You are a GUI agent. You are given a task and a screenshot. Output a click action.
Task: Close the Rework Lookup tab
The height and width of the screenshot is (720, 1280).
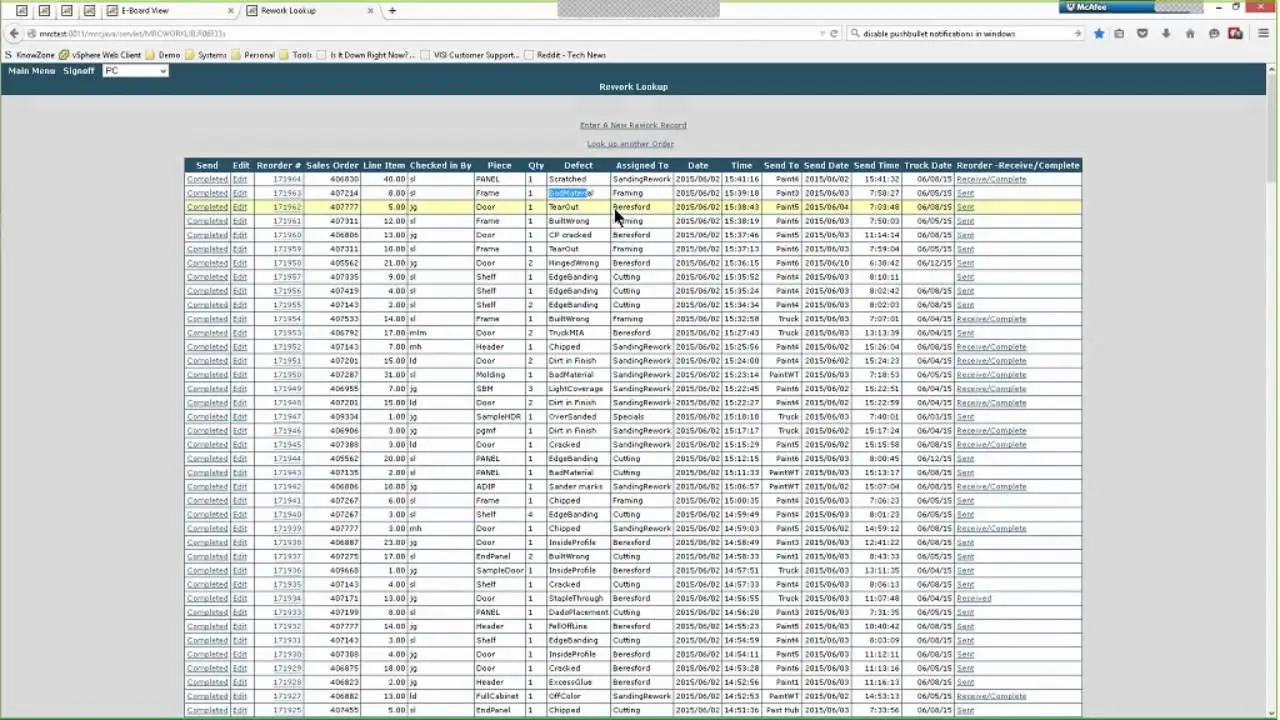371,10
